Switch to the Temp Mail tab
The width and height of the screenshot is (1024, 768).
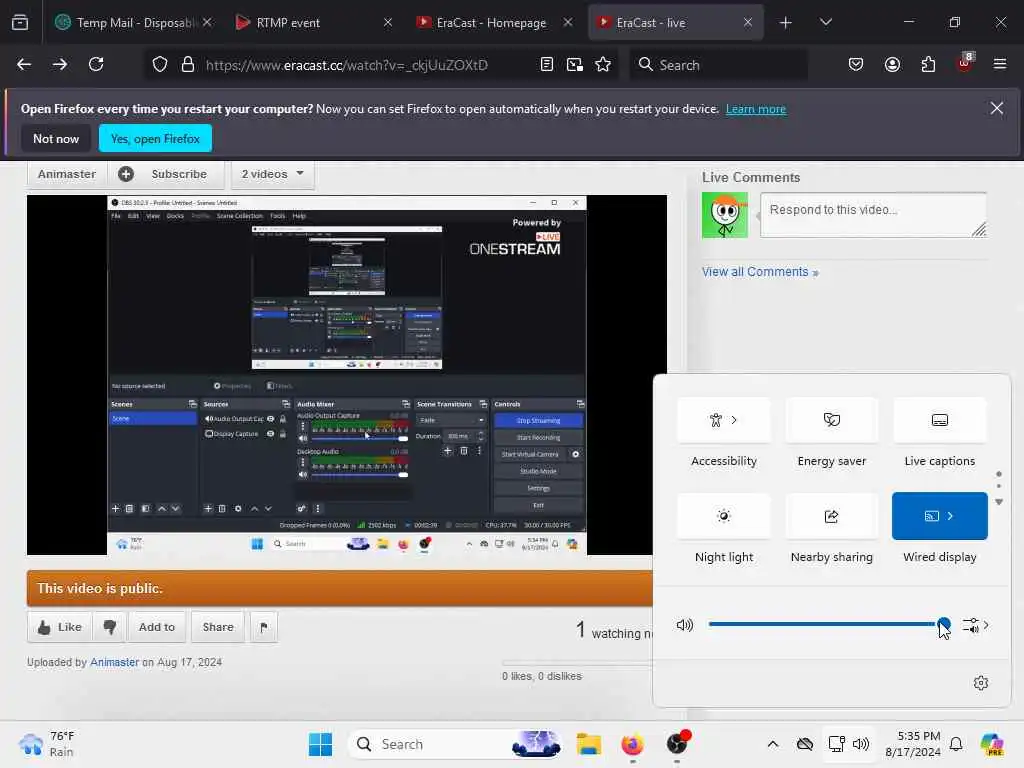coord(134,23)
